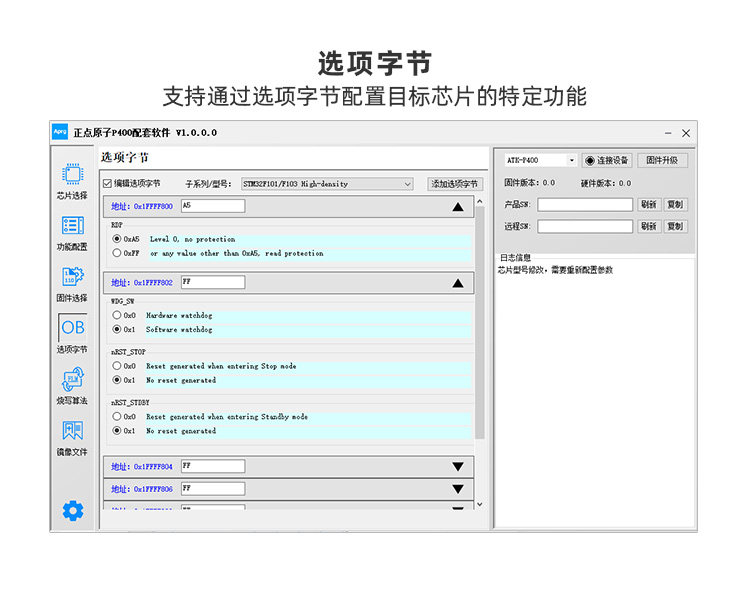Click the 硬件版本: 0.0 text
This screenshot has width=750, height=593.
tap(606, 183)
